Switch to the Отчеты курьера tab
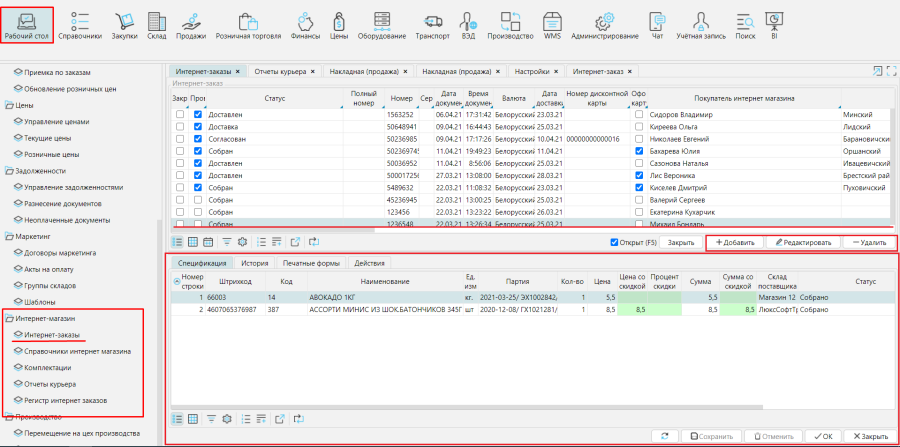900x447 pixels. (x=280, y=72)
